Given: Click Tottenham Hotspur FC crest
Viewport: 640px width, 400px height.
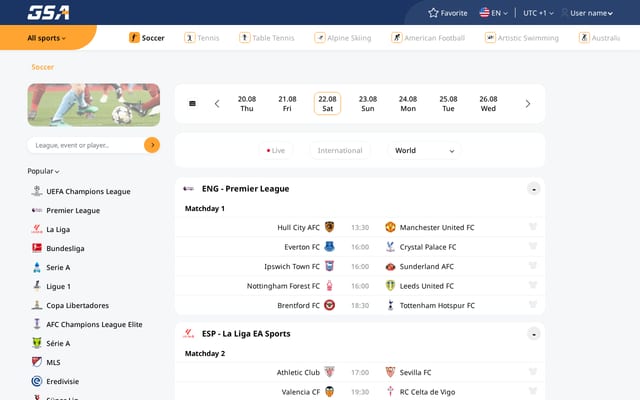Looking at the screenshot, I should [x=390, y=305].
